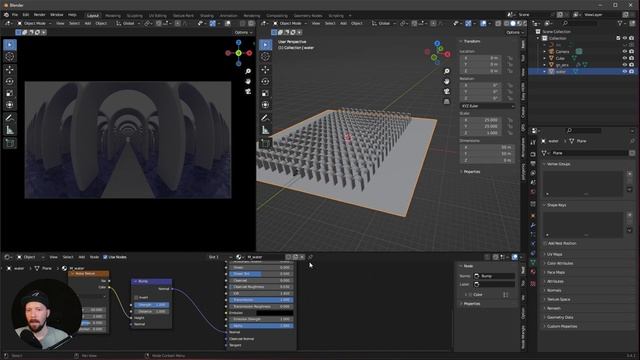Open Material properties tab icon
Image resolution: width=640 pixels, height=360 pixels.
coord(533,271)
